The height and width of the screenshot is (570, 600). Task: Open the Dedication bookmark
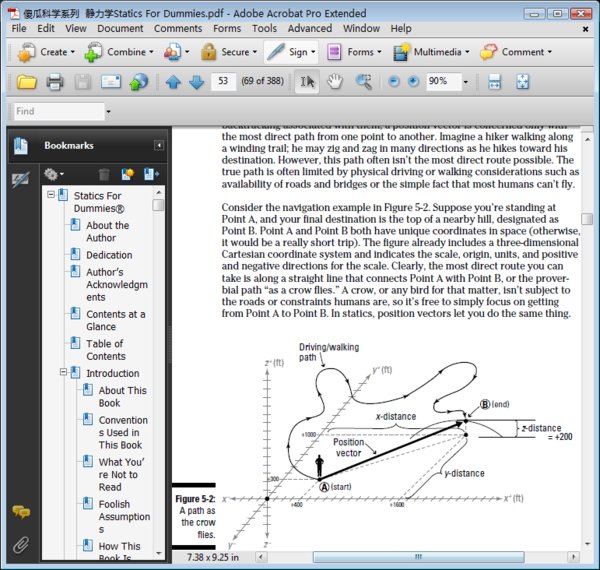click(109, 255)
